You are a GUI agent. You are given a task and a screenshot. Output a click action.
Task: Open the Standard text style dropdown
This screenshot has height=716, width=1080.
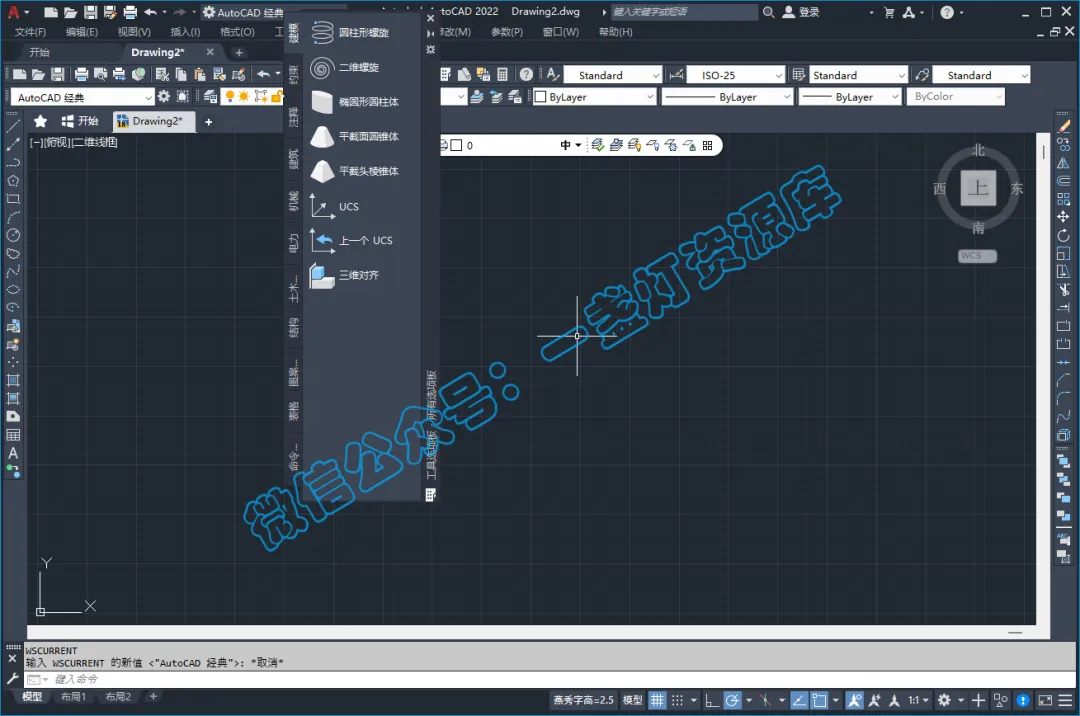(x=613, y=75)
